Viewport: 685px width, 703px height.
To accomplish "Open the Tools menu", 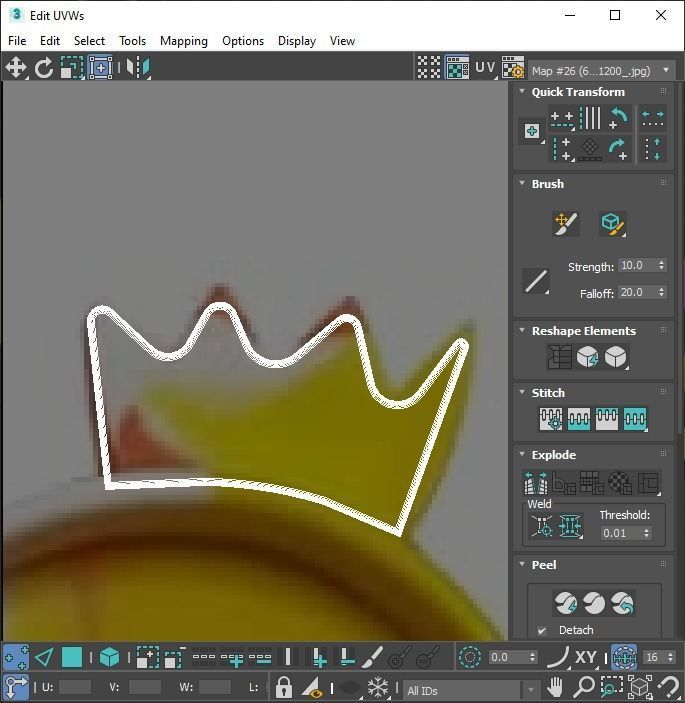I will coord(132,41).
